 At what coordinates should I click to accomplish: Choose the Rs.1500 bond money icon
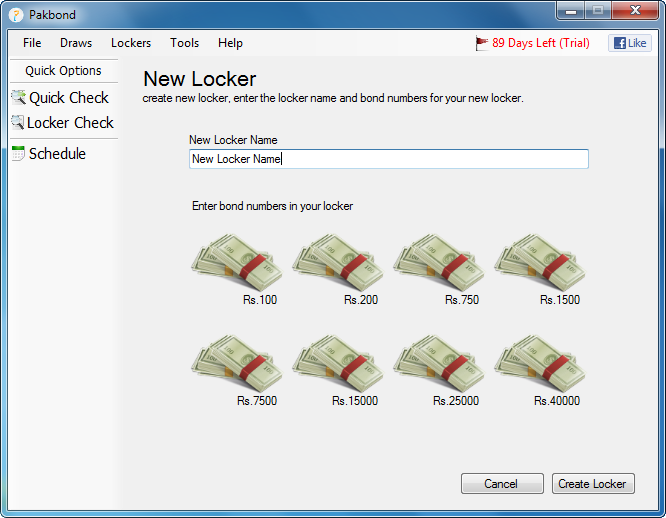point(540,263)
